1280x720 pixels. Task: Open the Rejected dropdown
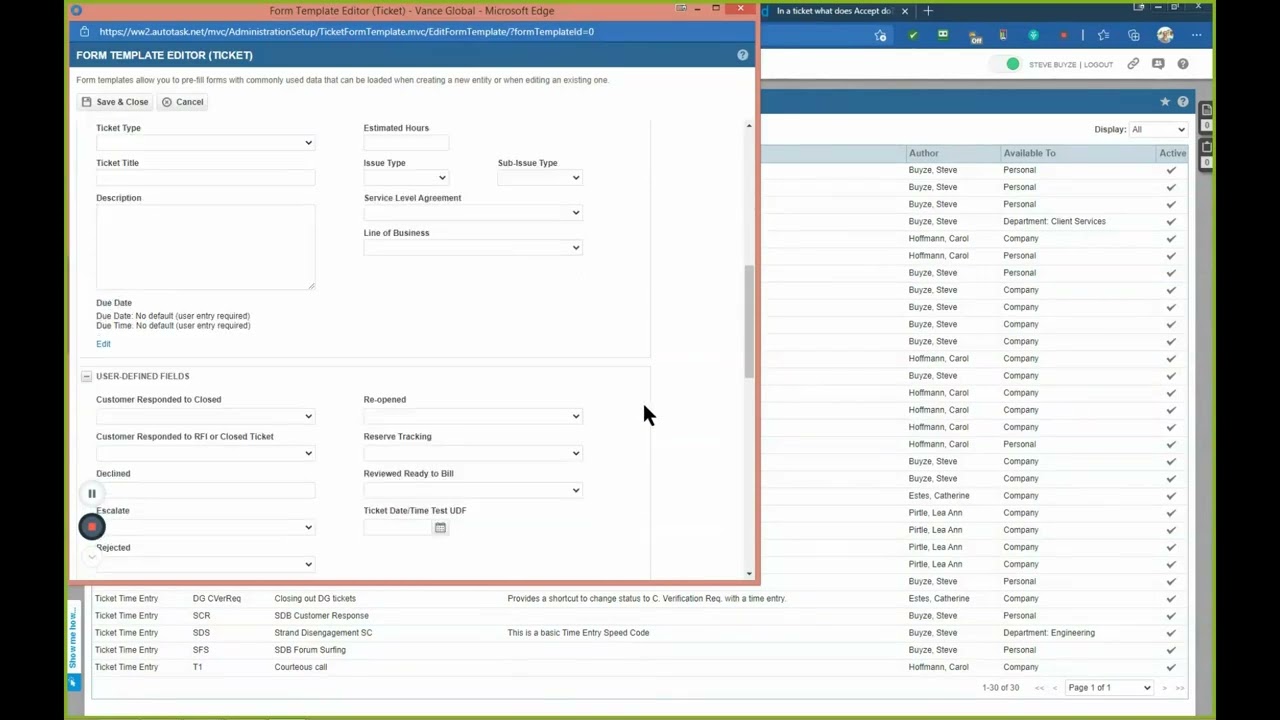[x=205, y=564]
